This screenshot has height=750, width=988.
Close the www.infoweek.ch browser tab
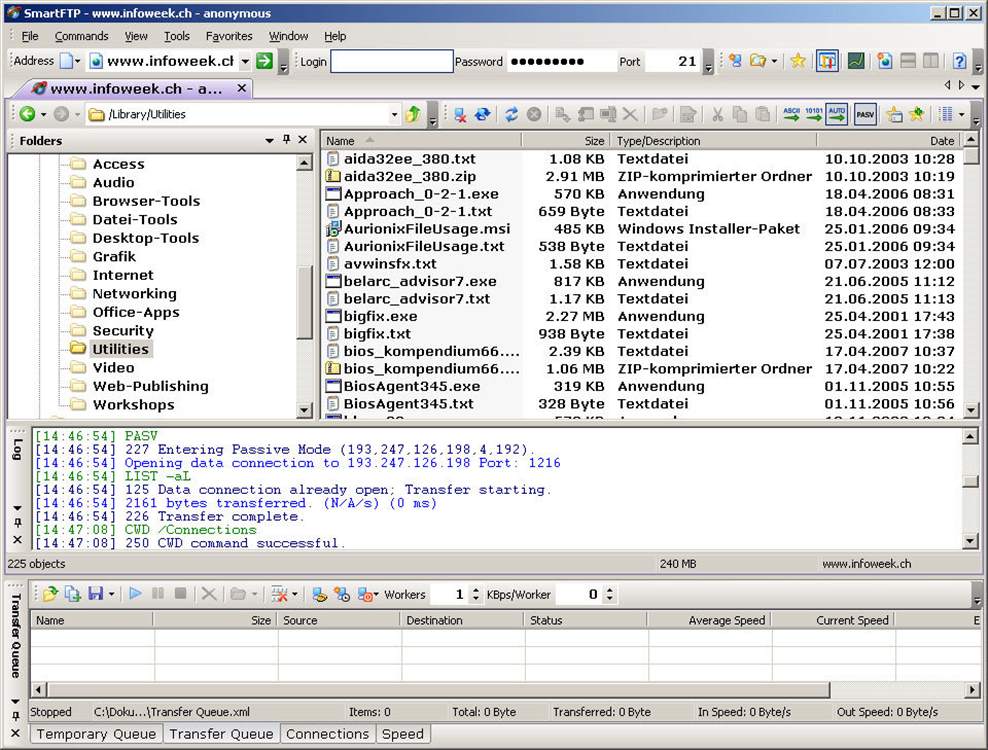click(x=241, y=88)
